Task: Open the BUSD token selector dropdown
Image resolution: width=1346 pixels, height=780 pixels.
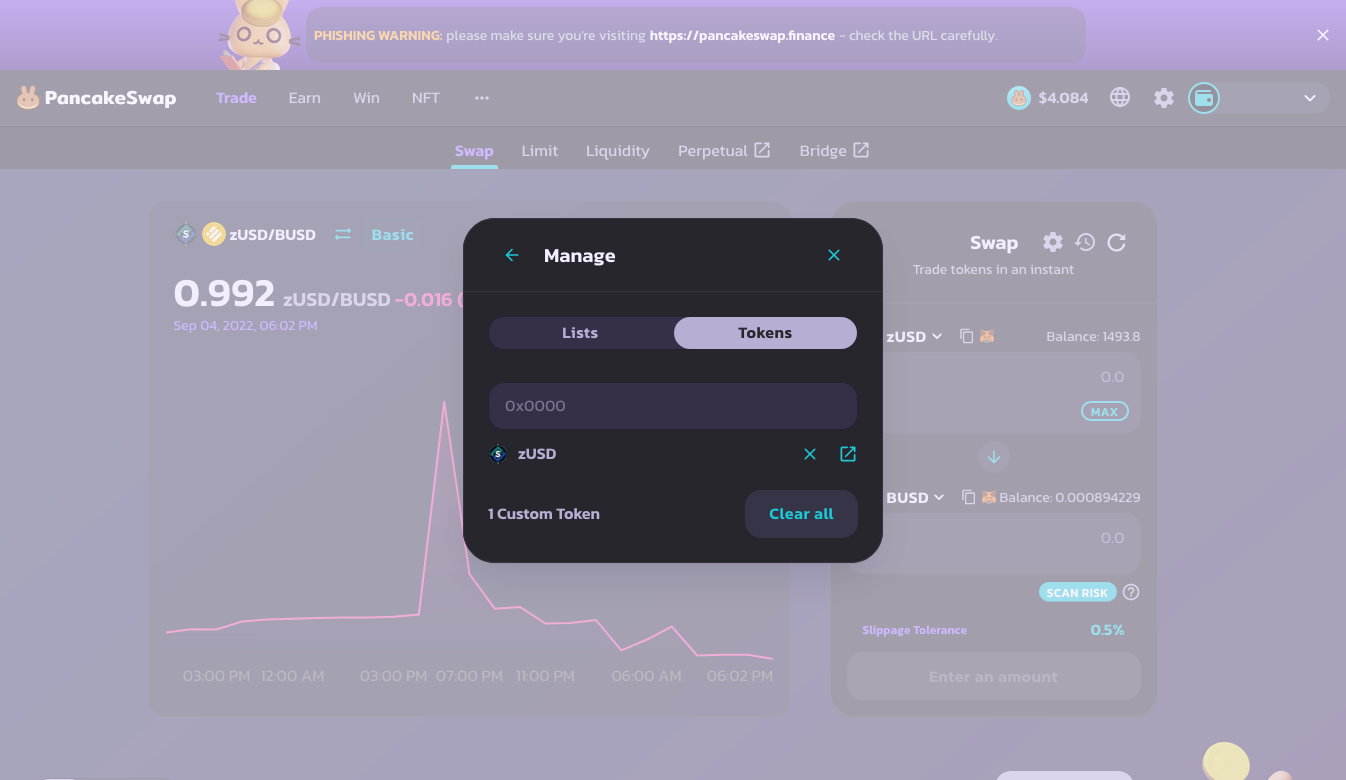Action: click(914, 497)
